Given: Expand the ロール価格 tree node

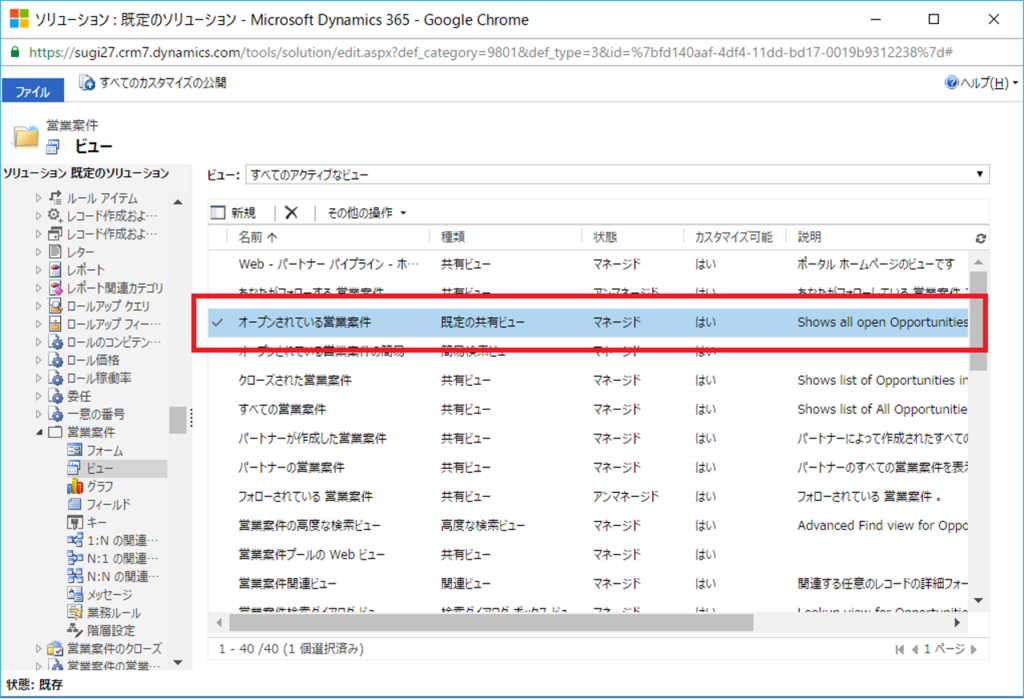Looking at the screenshot, I should [x=38, y=360].
